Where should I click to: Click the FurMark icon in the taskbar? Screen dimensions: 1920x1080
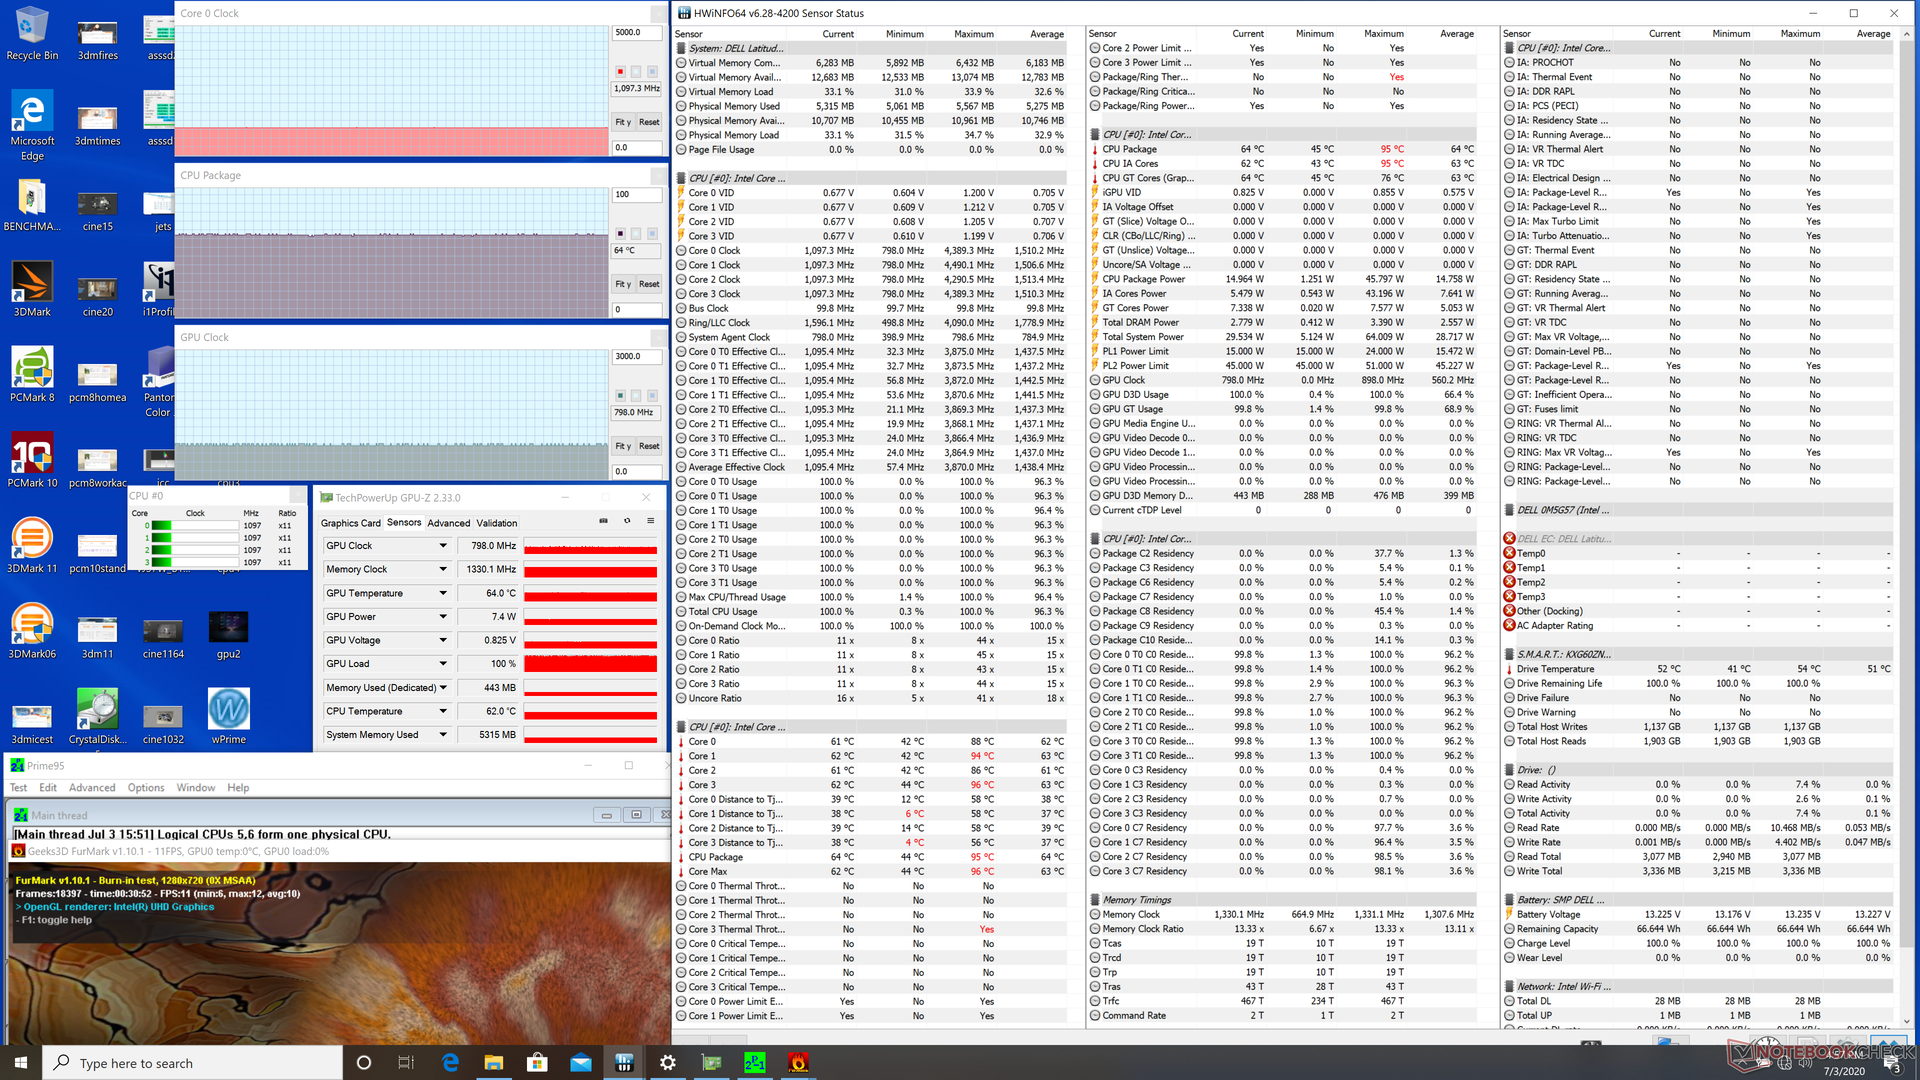tap(798, 1062)
